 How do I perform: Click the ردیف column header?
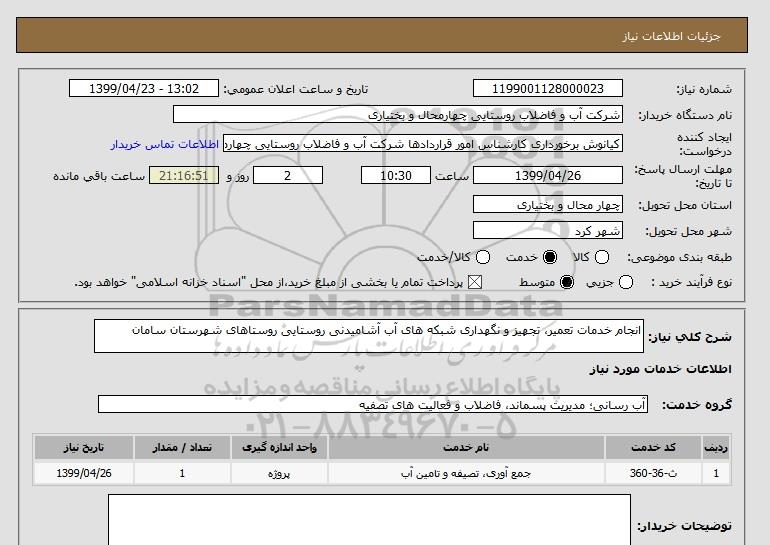716,447
